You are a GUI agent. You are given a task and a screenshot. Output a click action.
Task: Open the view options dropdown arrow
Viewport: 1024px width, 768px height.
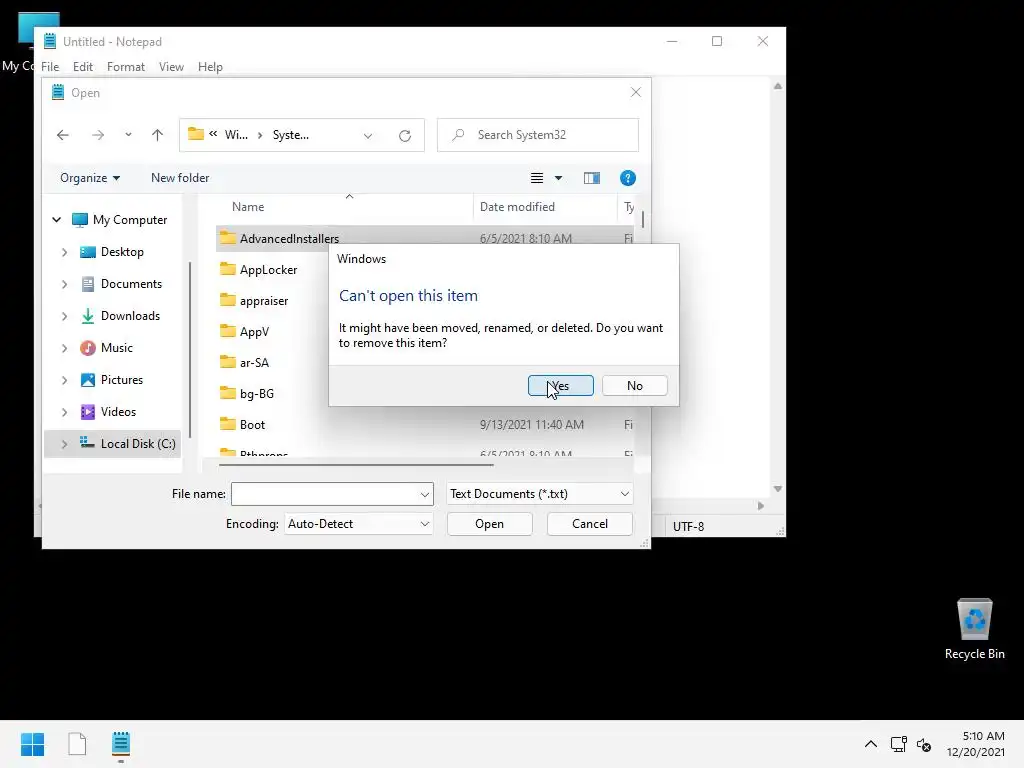tap(558, 178)
